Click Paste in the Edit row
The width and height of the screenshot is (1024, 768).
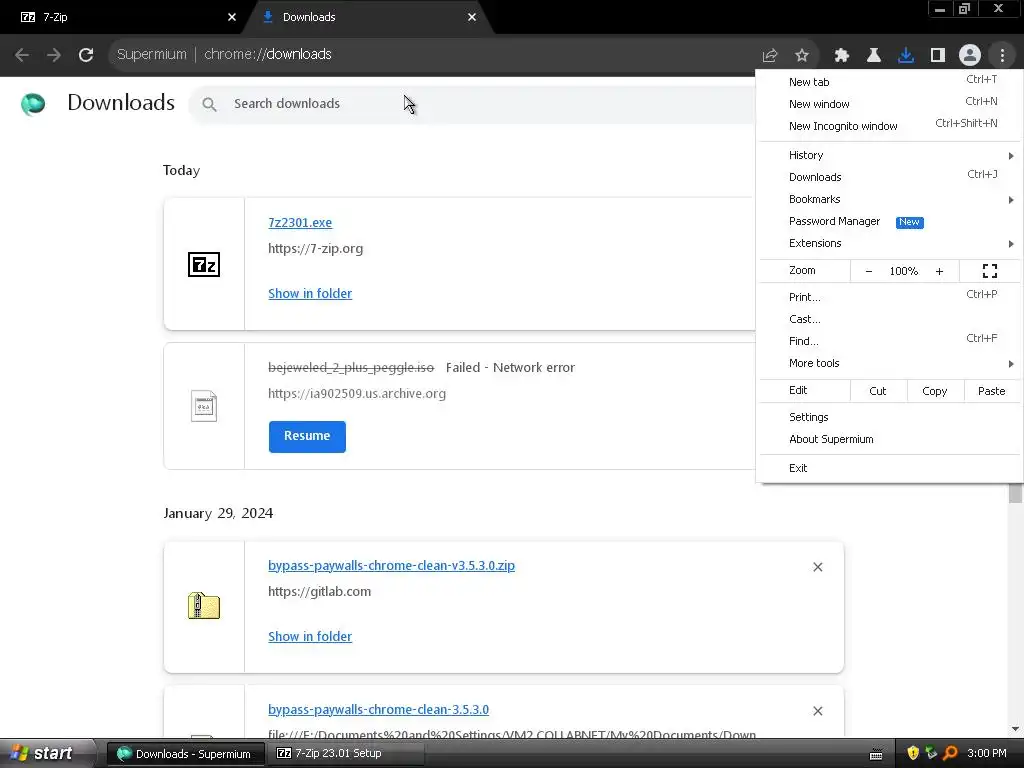(x=991, y=391)
